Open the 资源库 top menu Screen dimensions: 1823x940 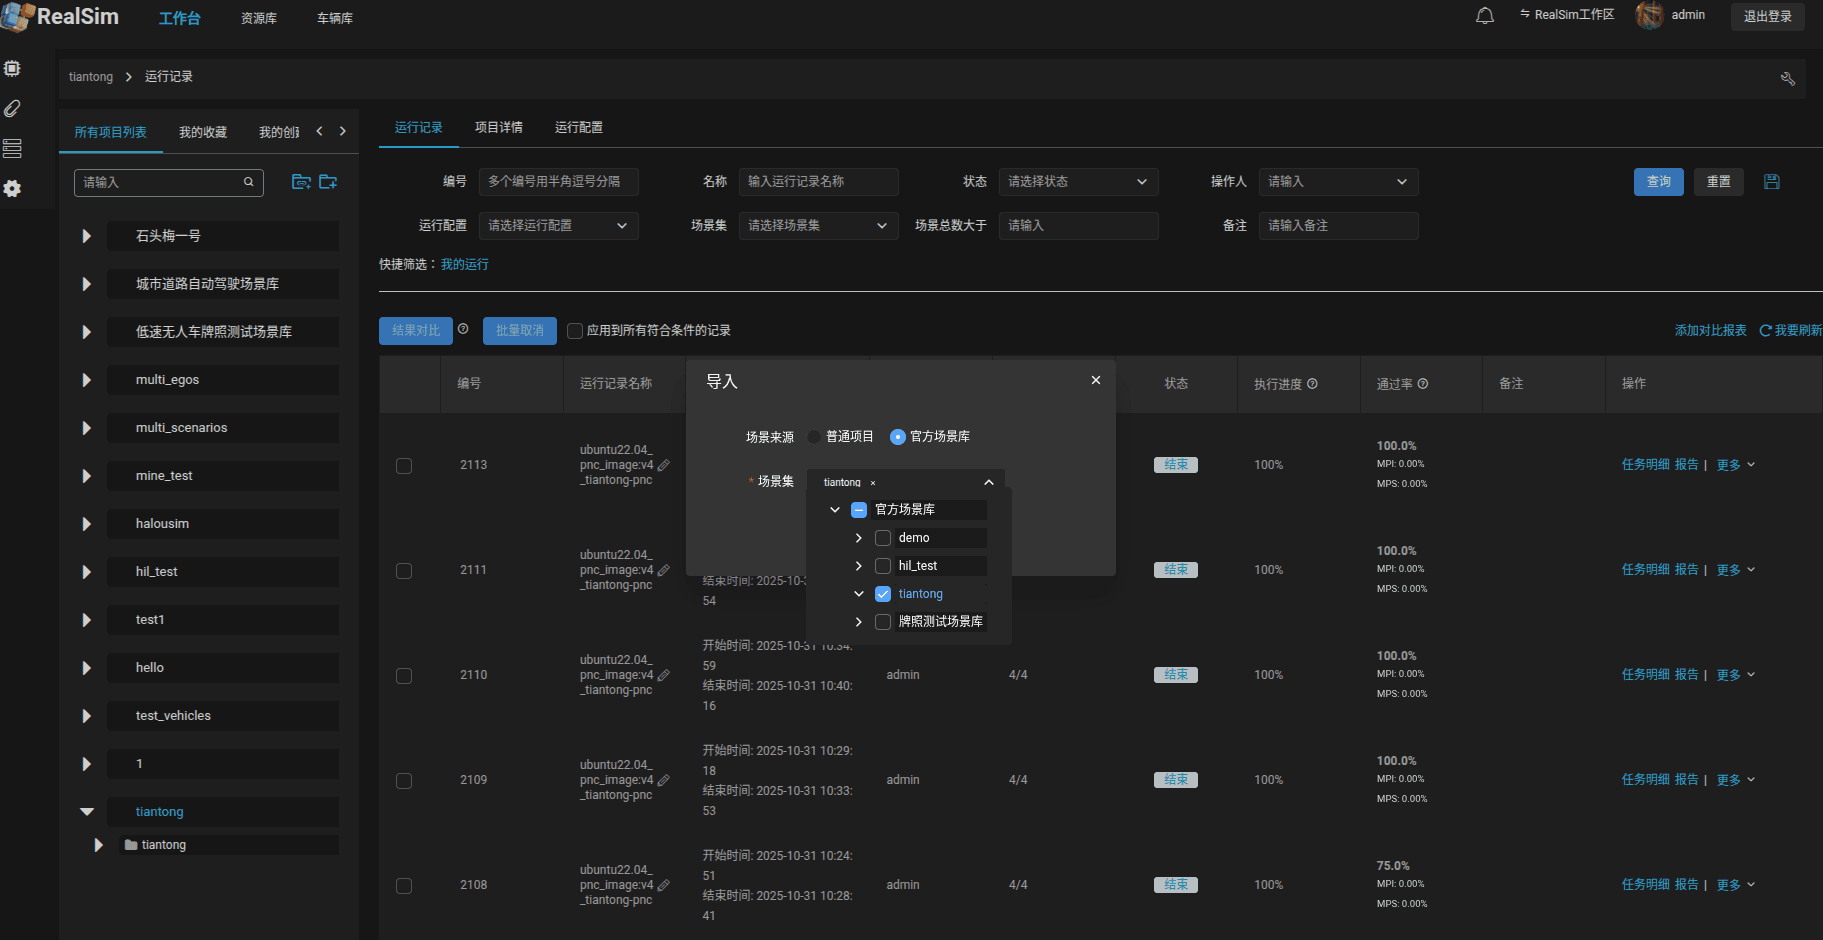[x=259, y=18]
